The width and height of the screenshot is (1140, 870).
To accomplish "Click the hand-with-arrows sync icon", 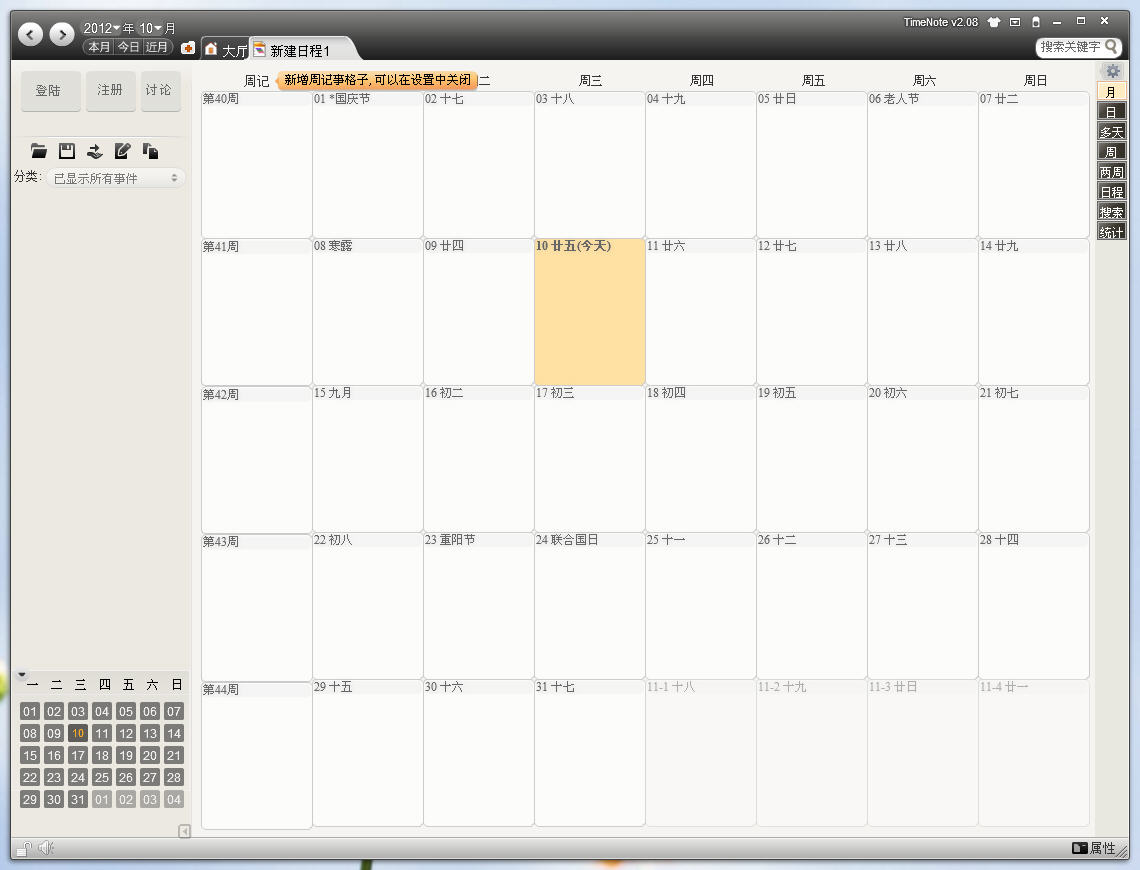I will [95, 151].
